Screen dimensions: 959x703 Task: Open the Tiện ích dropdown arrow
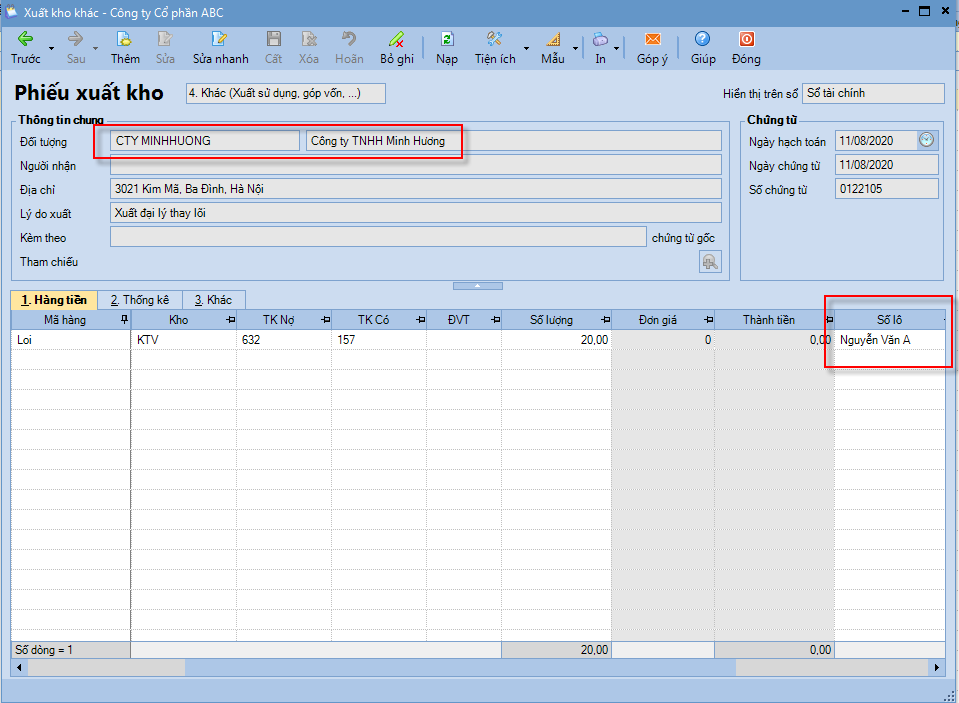pos(526,48)
